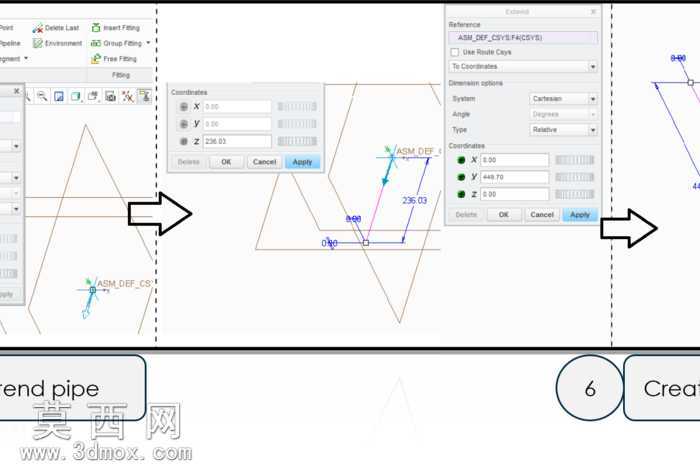Click the Z field in Extend dialog
Screen dimensions: 700x465
(x=515, y=194)
